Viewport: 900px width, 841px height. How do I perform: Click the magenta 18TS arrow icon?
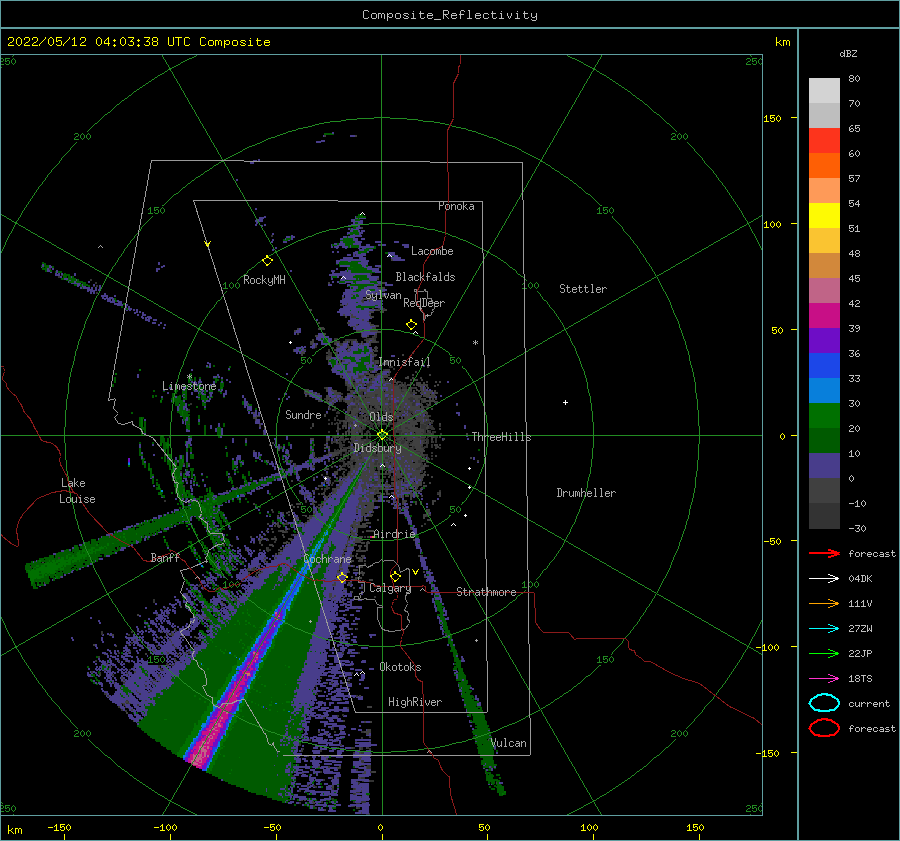pos(824,679)
